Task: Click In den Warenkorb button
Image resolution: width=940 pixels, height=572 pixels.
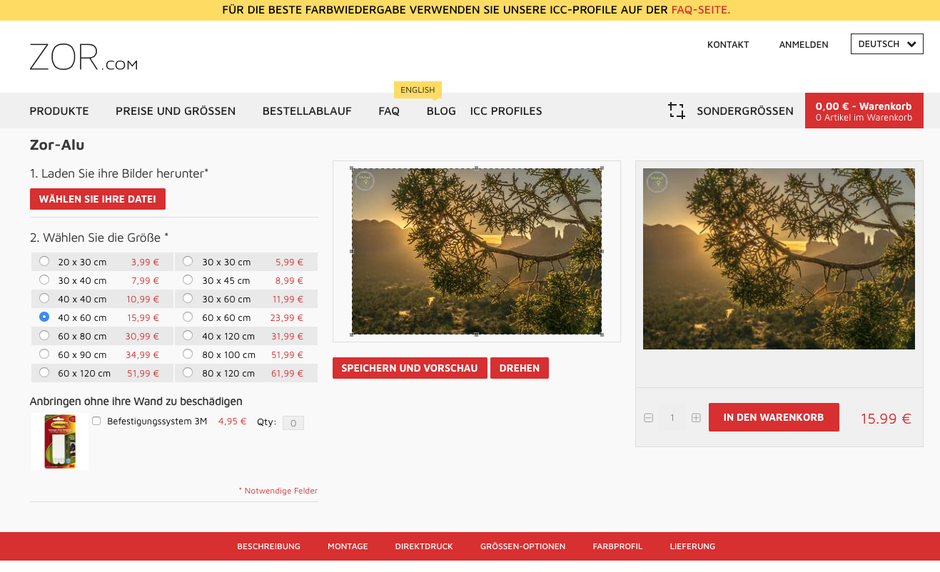Action: coord(773,417)
